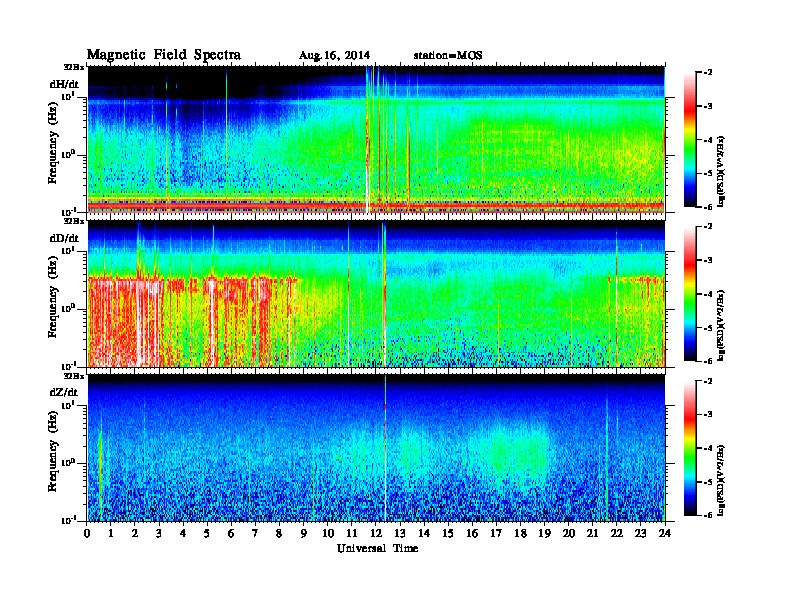Viewport: 792px width, 612px height.
Task: Click hour '2' on Universal Time axis
Action: [135, 533]
